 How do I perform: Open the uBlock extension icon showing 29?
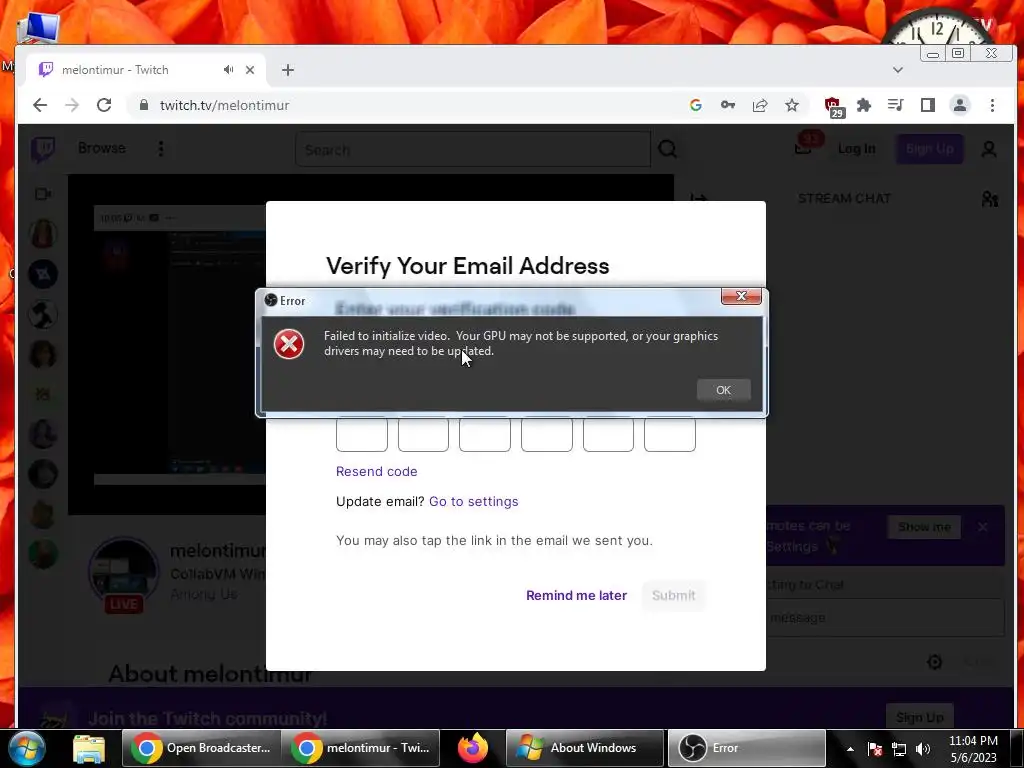point(834,106)
